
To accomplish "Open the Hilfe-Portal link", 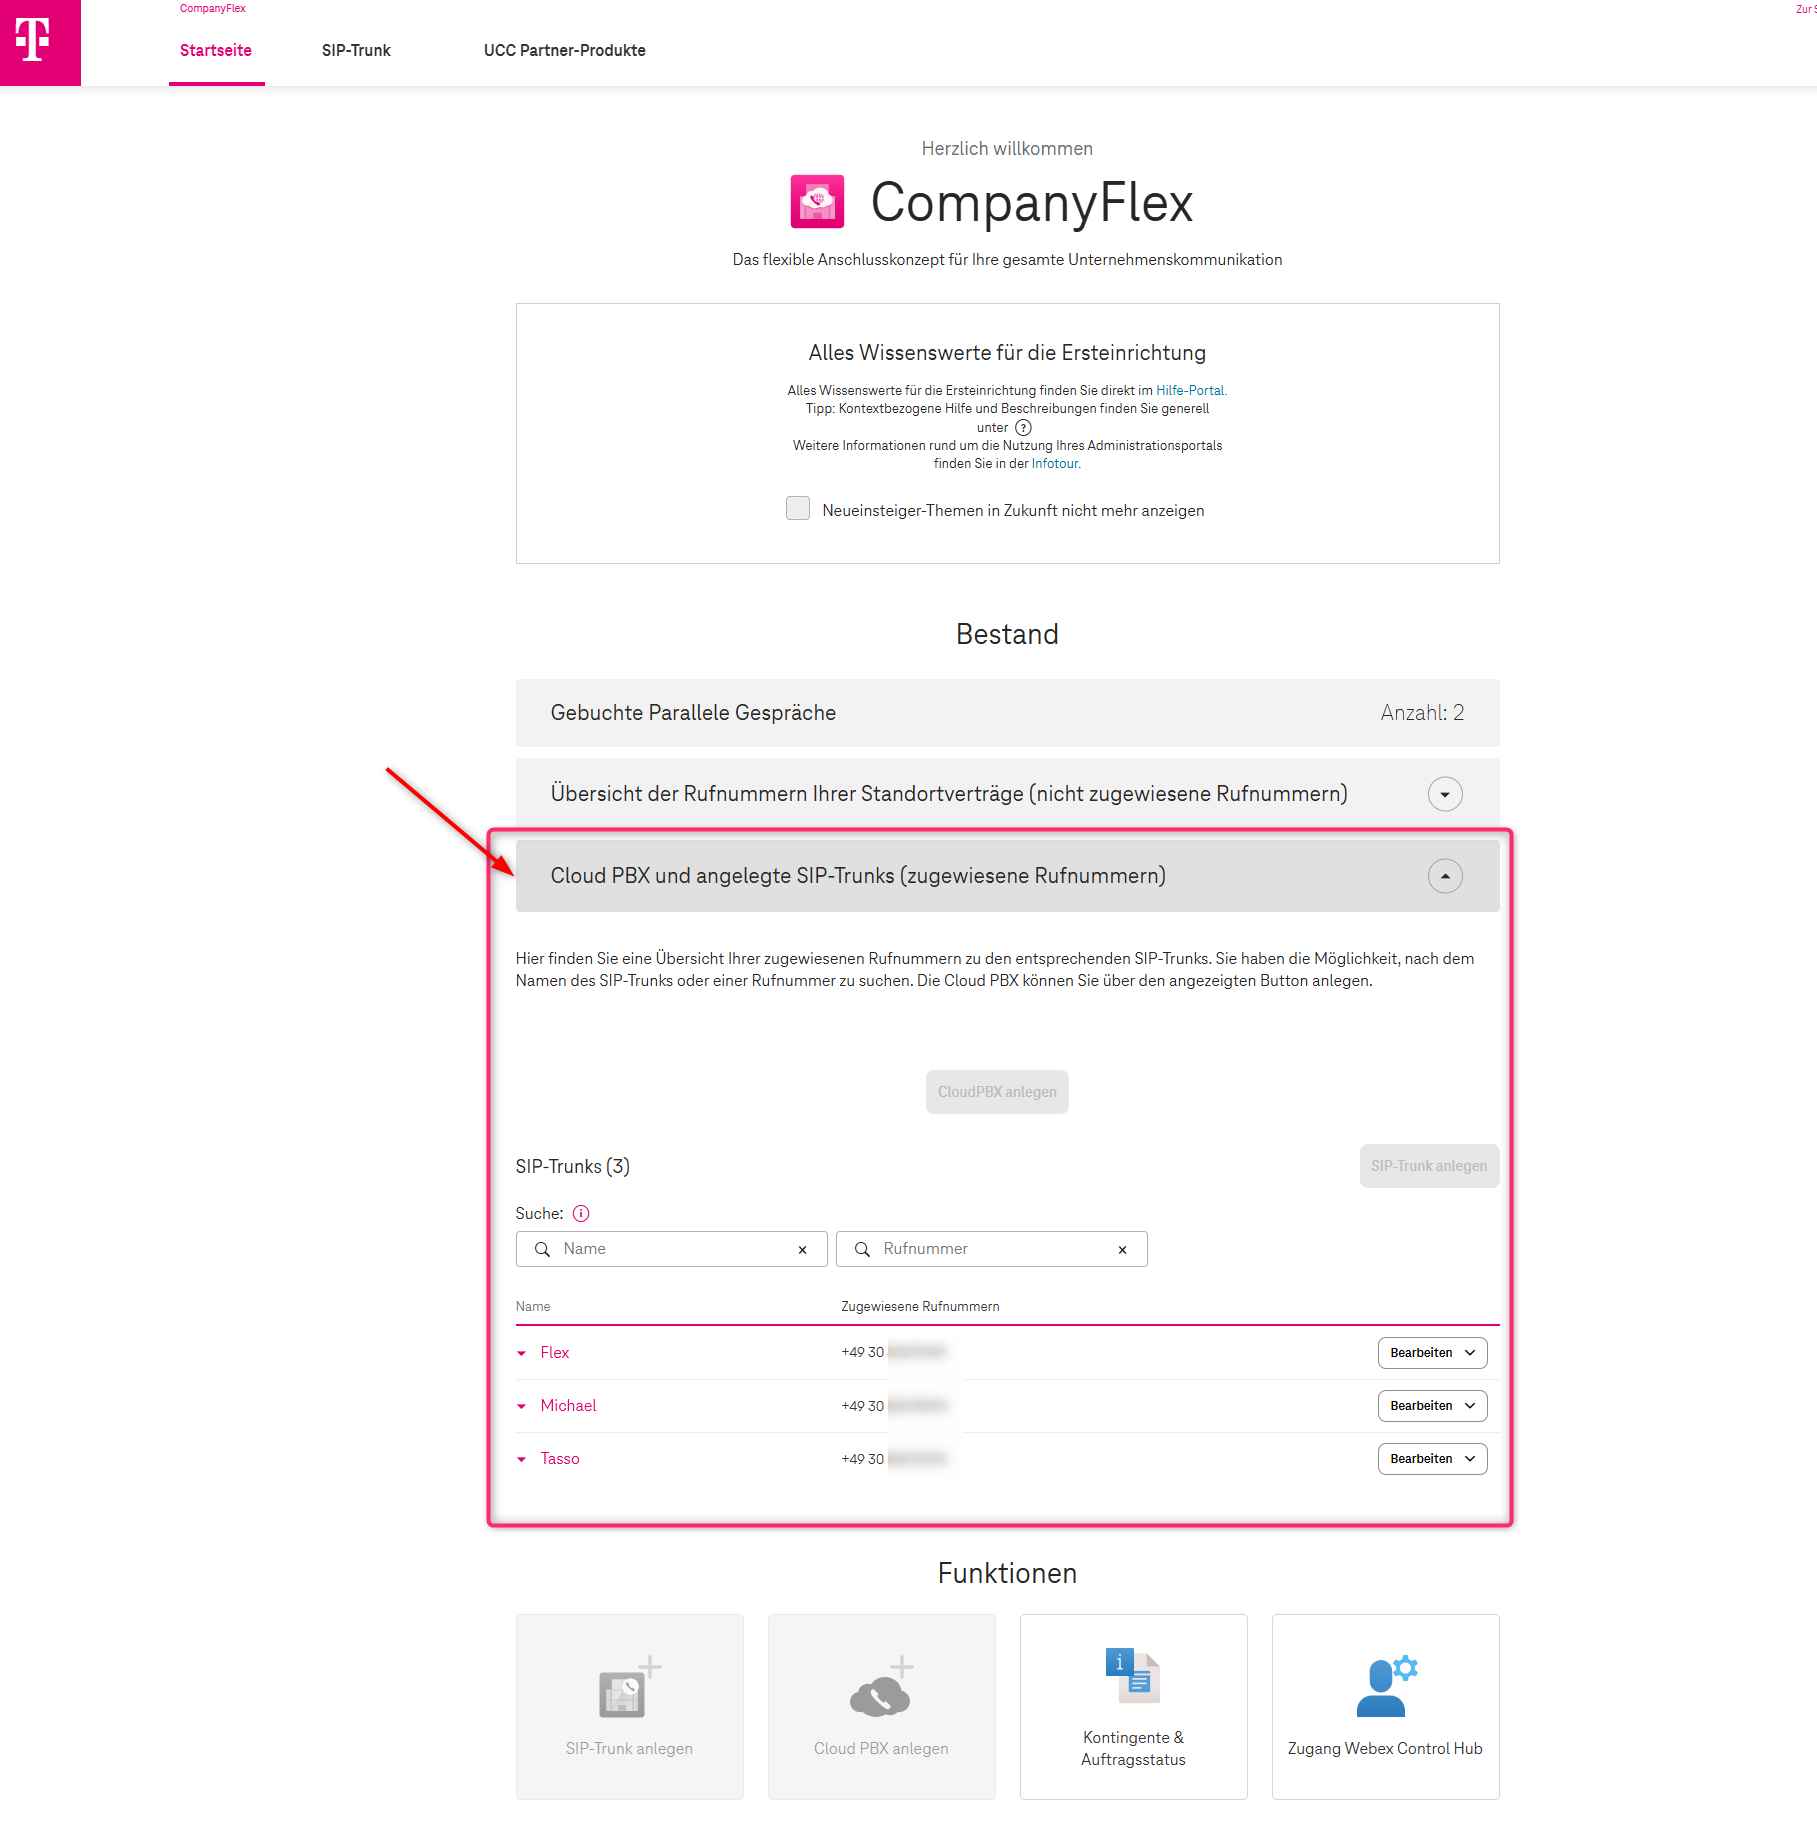I will (x=1189, y=391).
